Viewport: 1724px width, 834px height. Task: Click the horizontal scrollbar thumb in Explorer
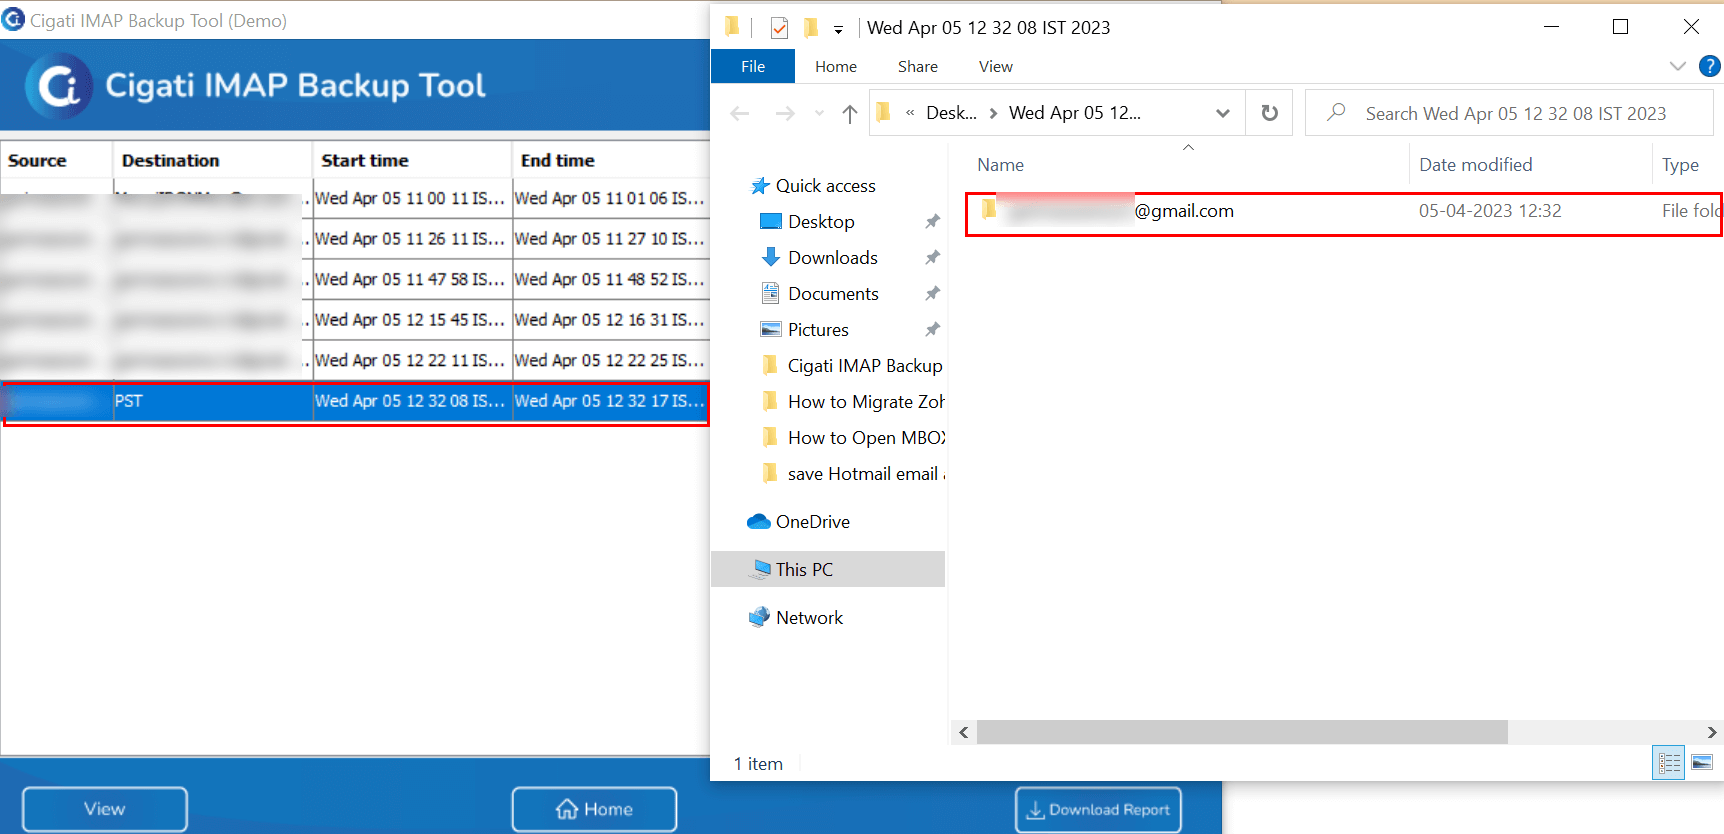(x=1242, y=732)
